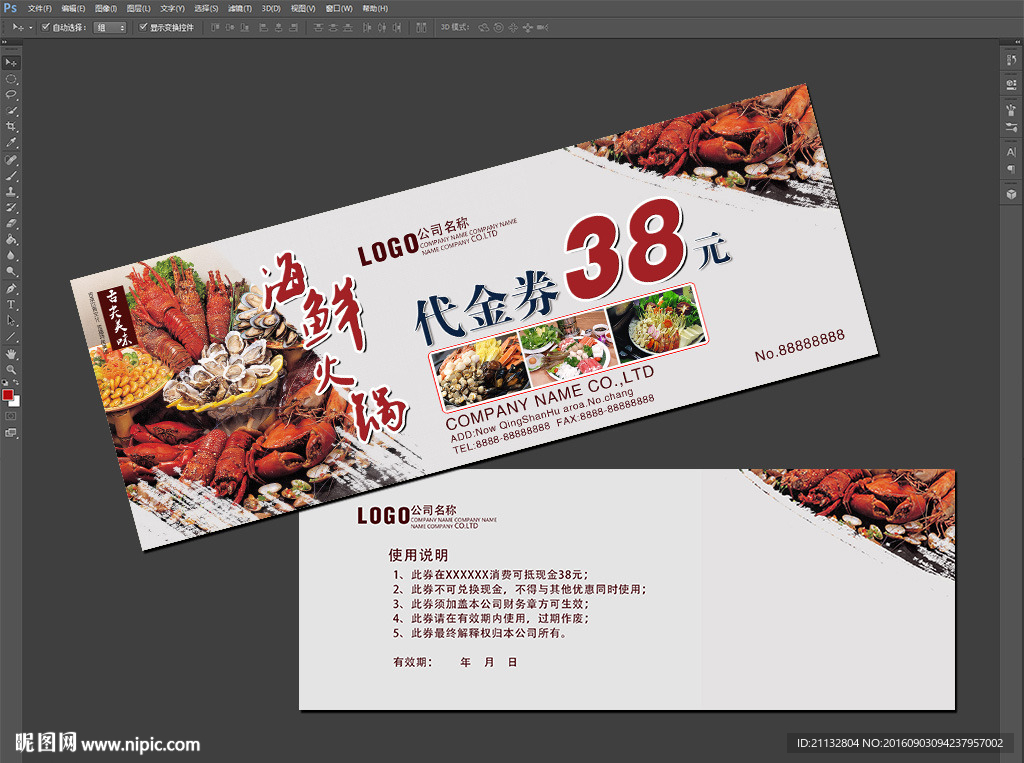Open the 视图(V) menu
The image size is (1024, 763).
(303, 8)
